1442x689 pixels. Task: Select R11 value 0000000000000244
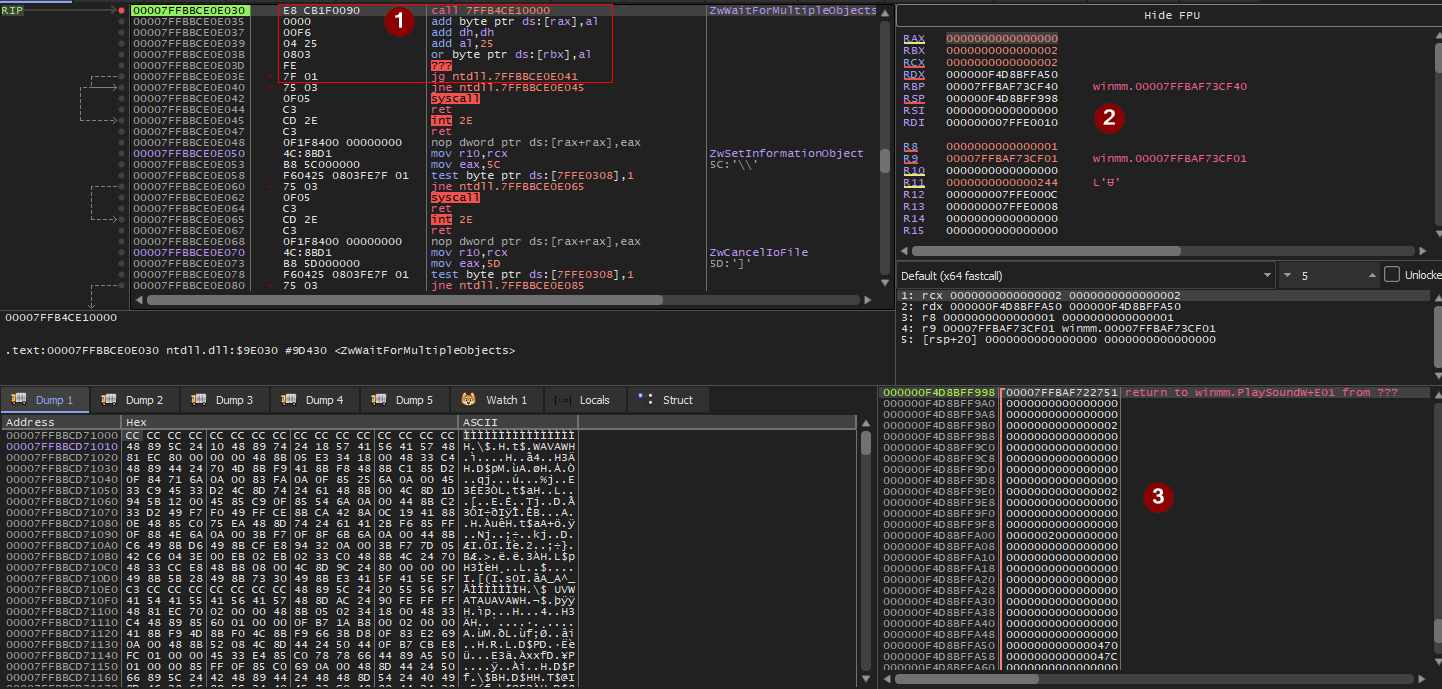[x=1001, y=182]
